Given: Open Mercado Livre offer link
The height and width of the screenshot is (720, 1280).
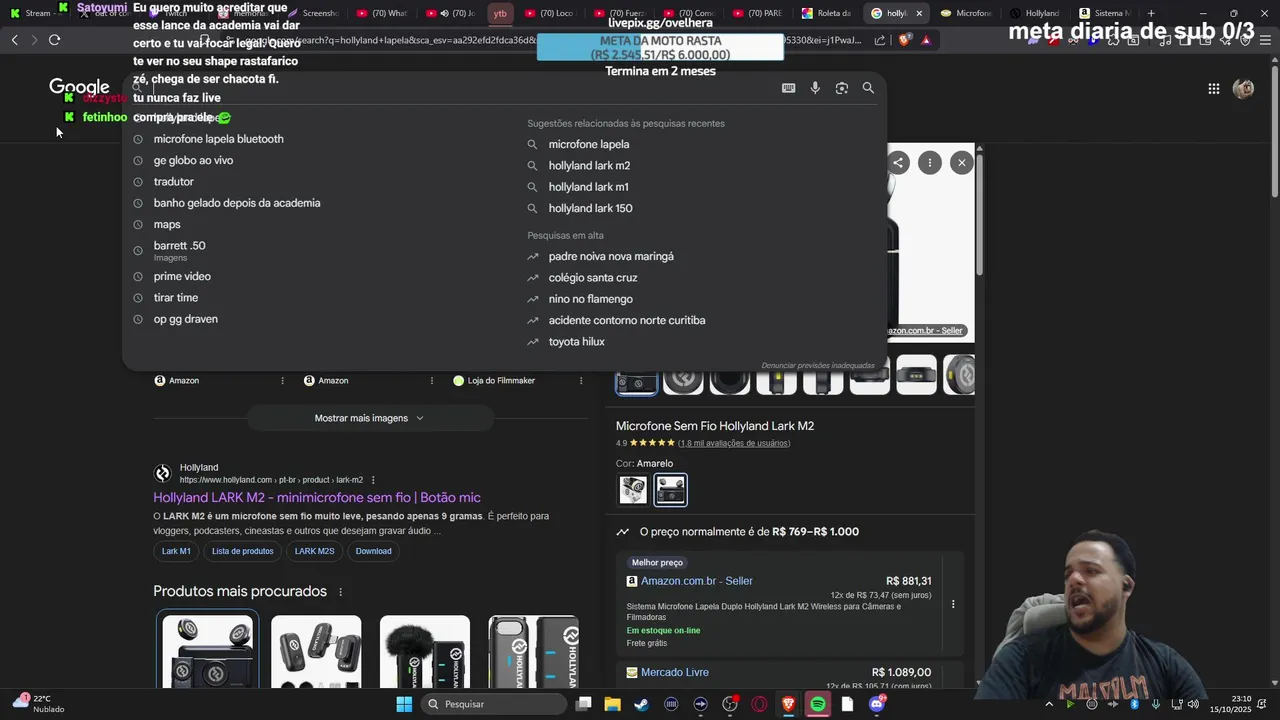Looking at the screenshot, I should pos(675,673).
